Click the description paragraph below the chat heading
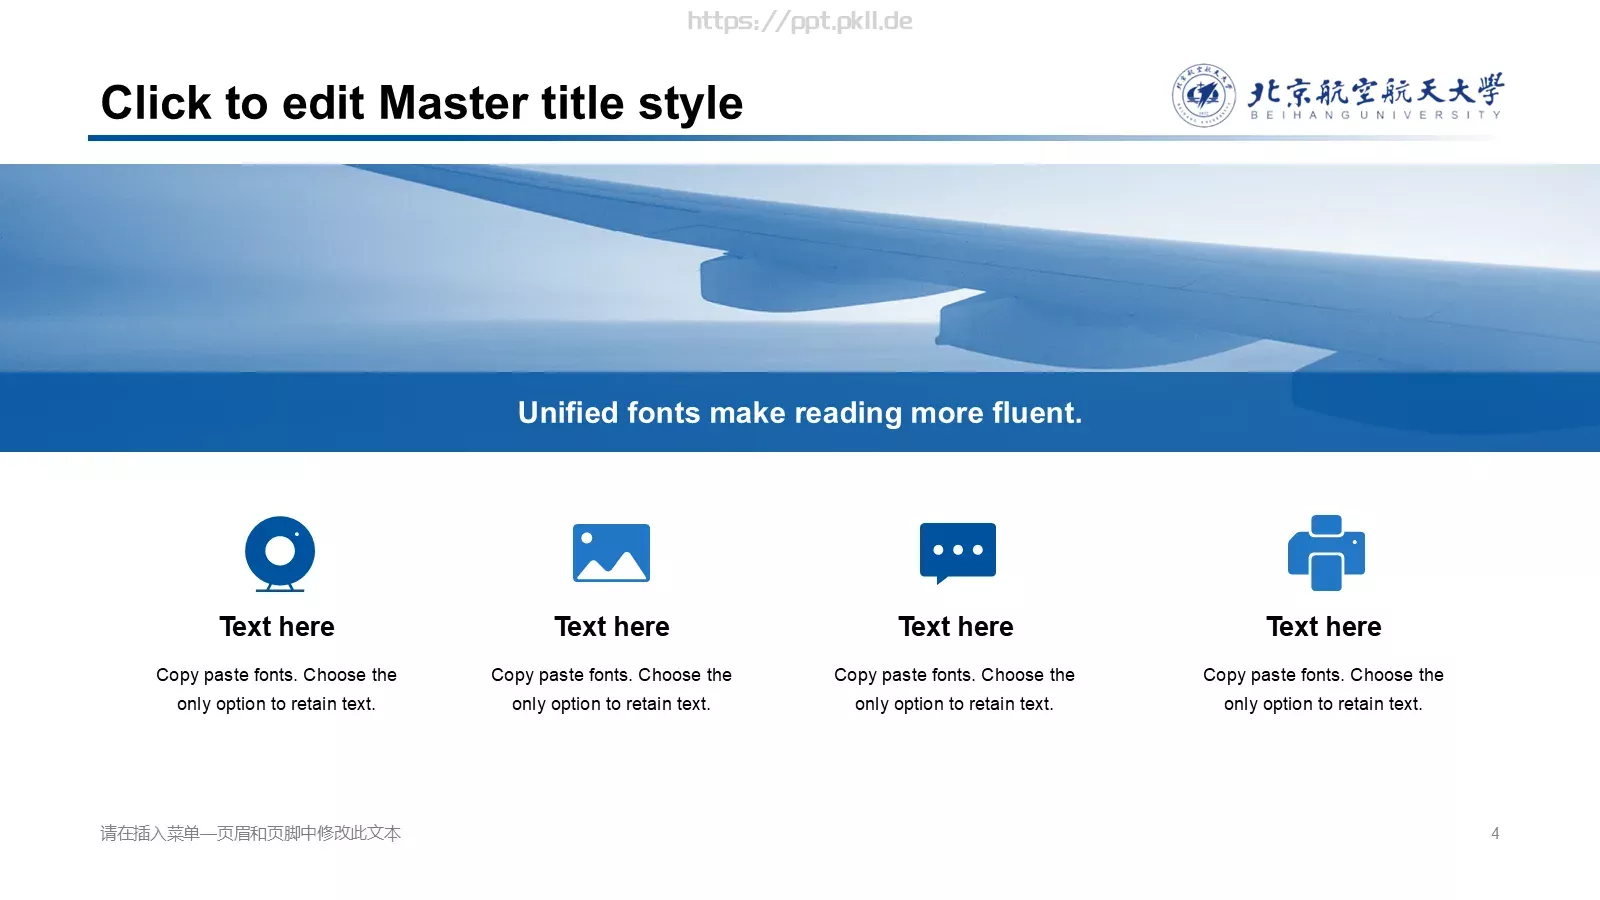 point(955,689)
